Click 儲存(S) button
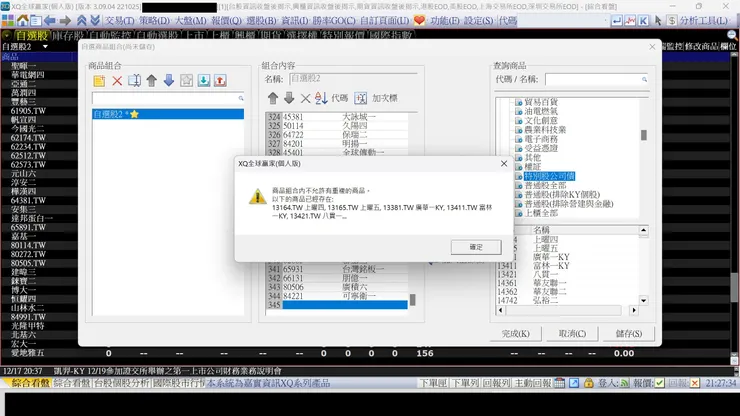This screenshot has width=740, height=416. pos(629,333)
